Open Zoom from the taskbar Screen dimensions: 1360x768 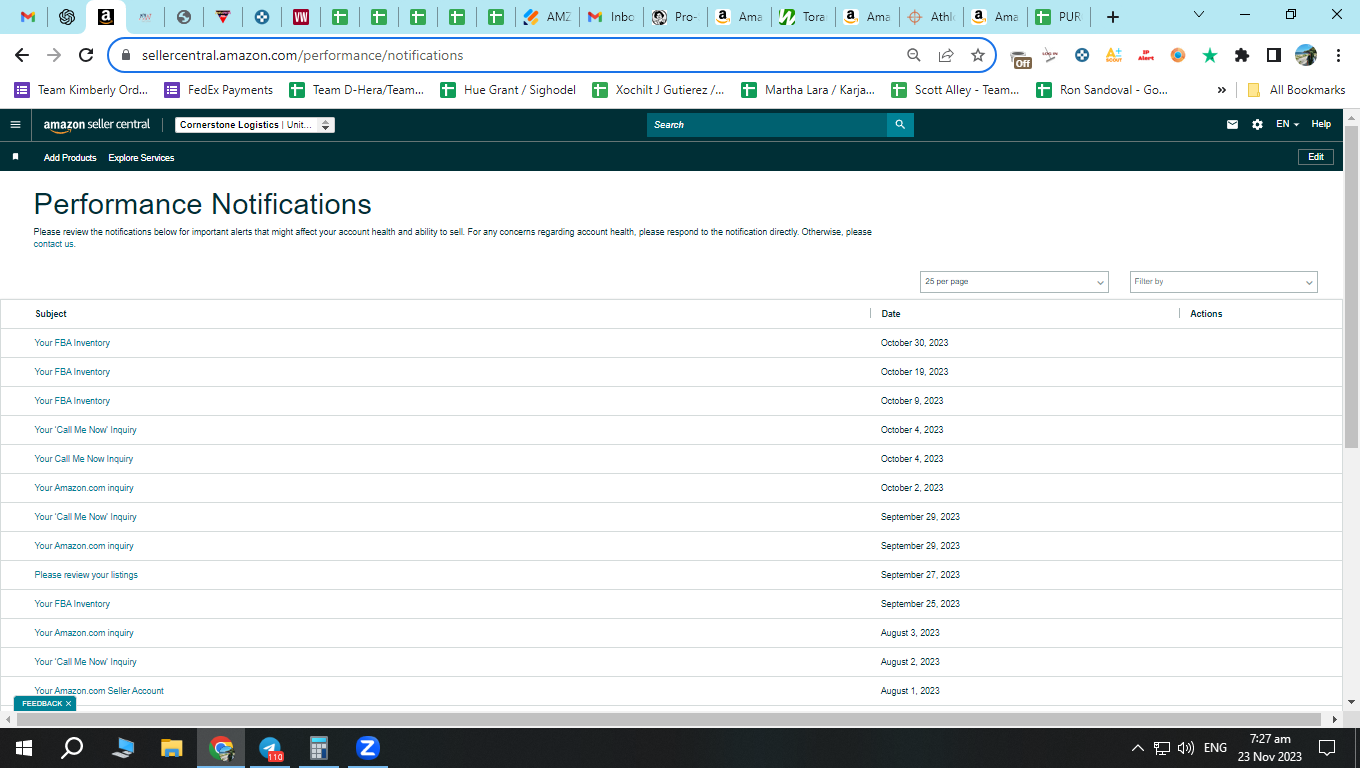(368, 747)
